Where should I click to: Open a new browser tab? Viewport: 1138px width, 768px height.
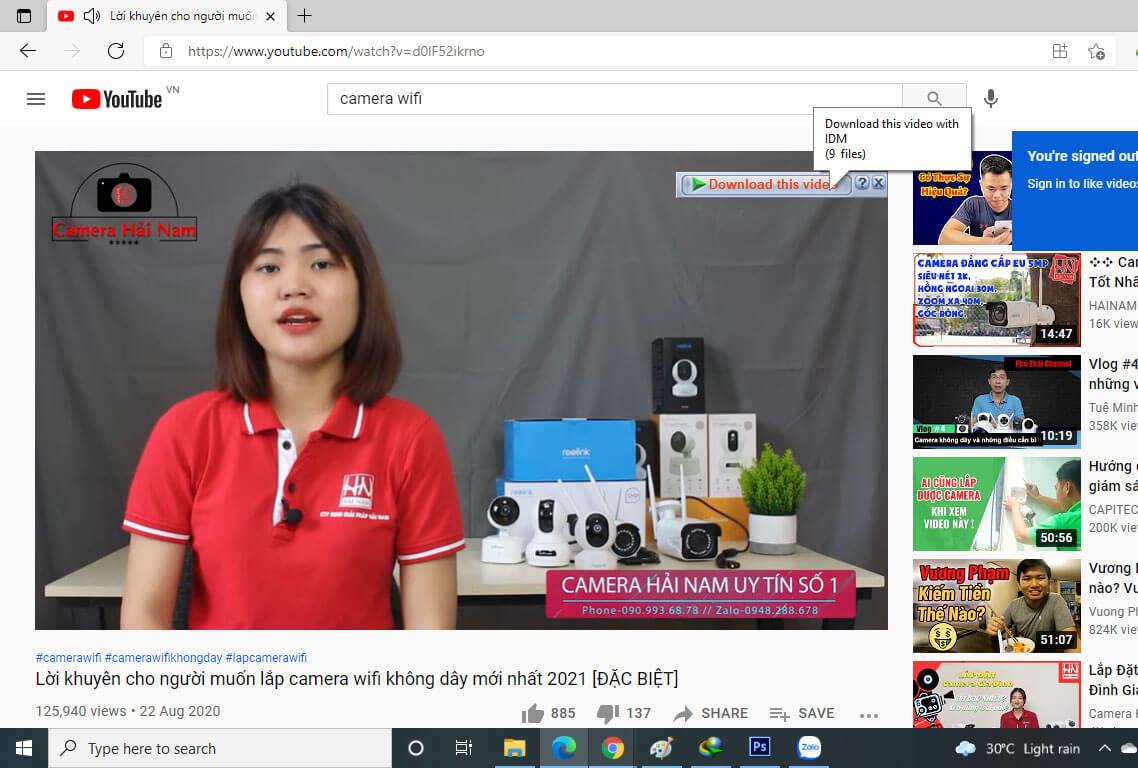pyautogui.click(x=305, y=16)
